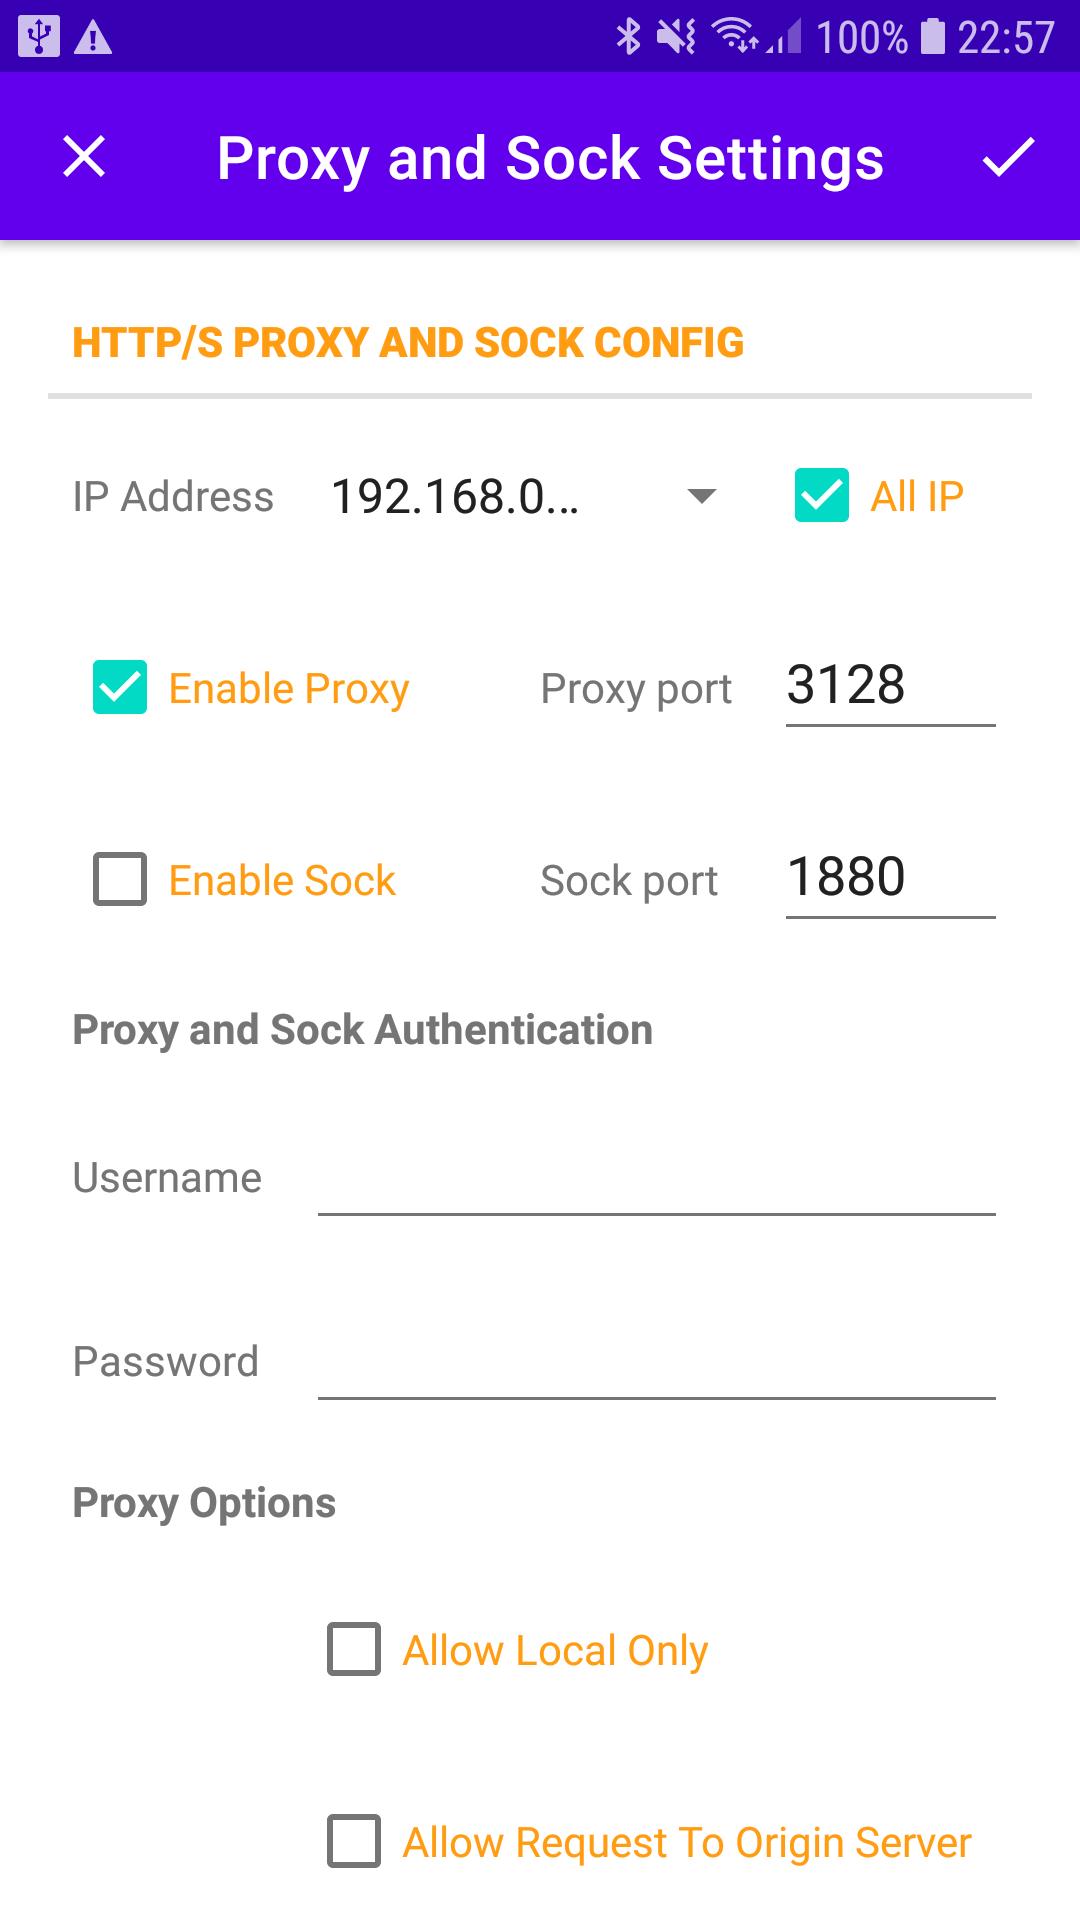Focus the Username input field
Screen dimensions: 1080x1920
pyautogui.click(x=656, y=1180)
